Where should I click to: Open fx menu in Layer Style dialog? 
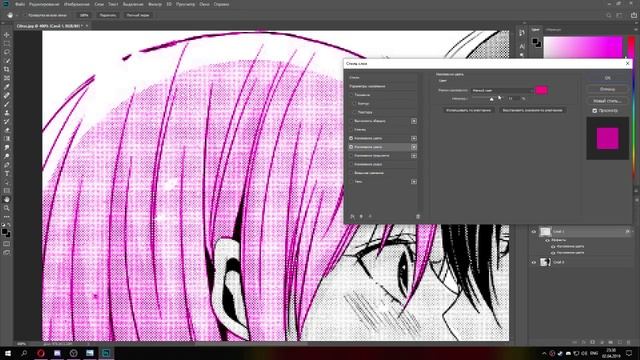click(x=352, y=216)
